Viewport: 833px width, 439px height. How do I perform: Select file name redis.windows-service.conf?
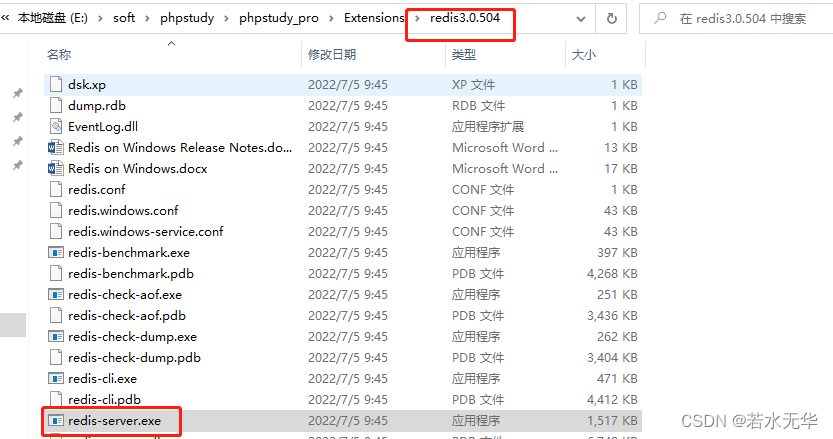(146, 231)
